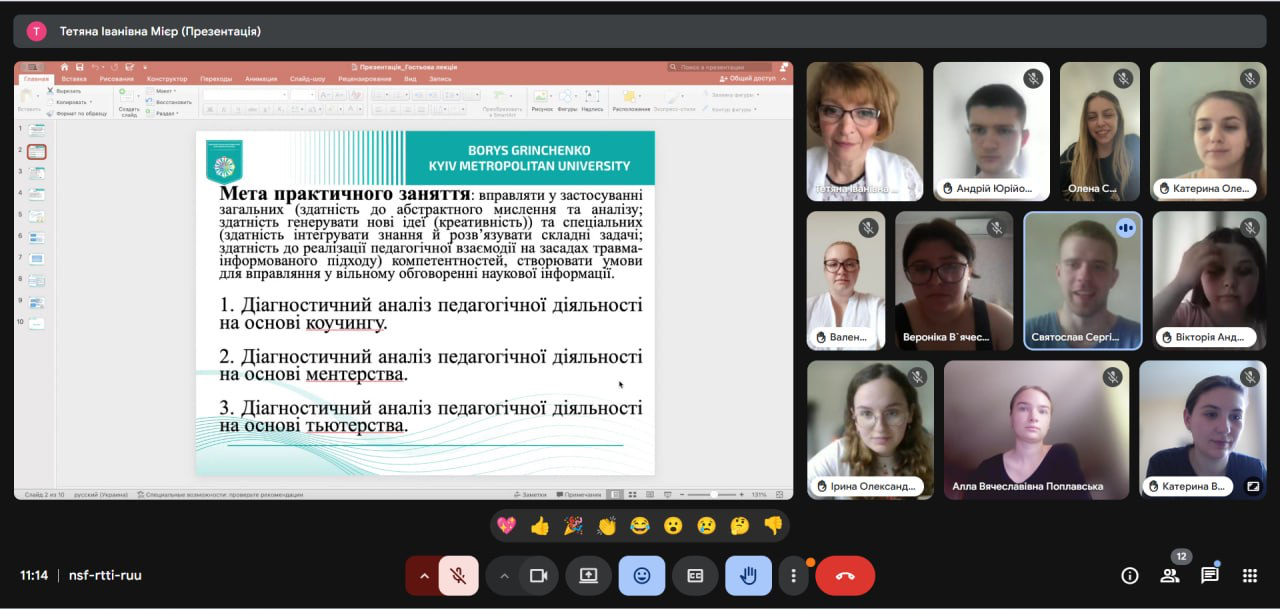Screen dimensions: 1280x609
Task: Send the thumbs up reaction
Action: pos(540,525)
